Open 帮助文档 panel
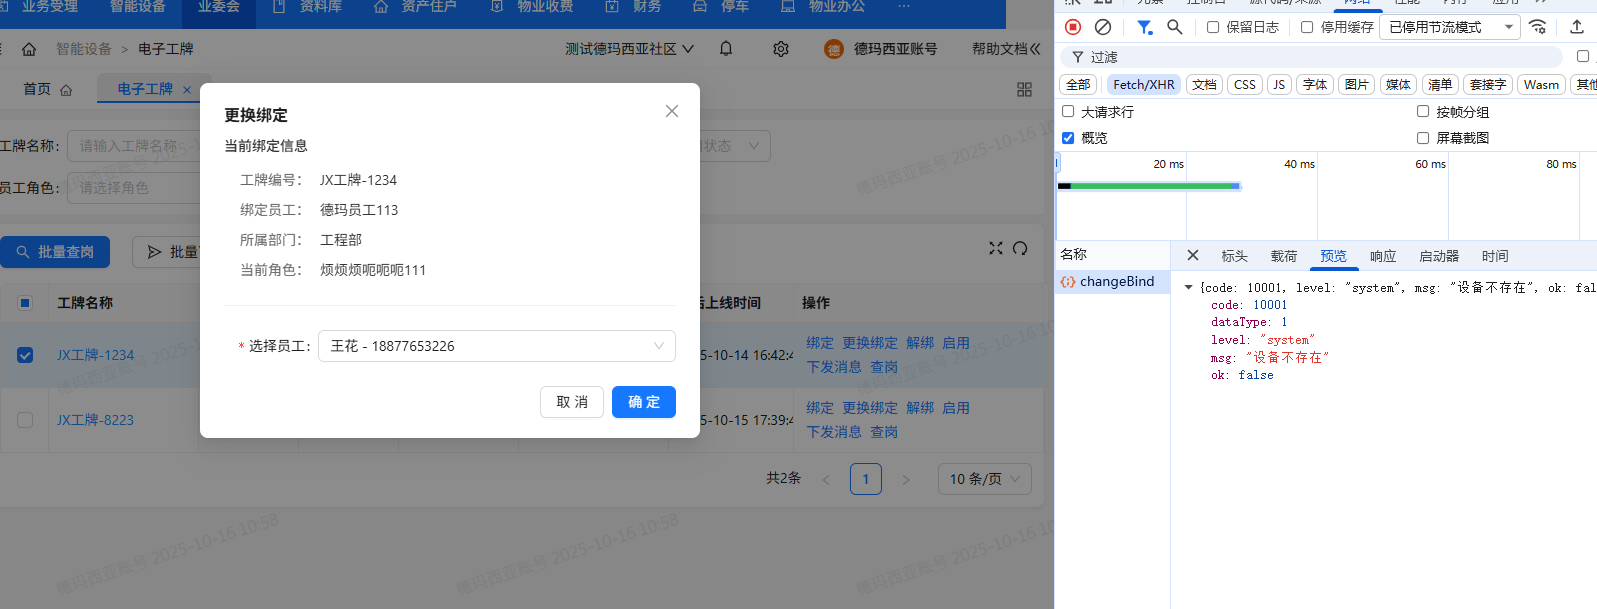 coord(1006,49)
